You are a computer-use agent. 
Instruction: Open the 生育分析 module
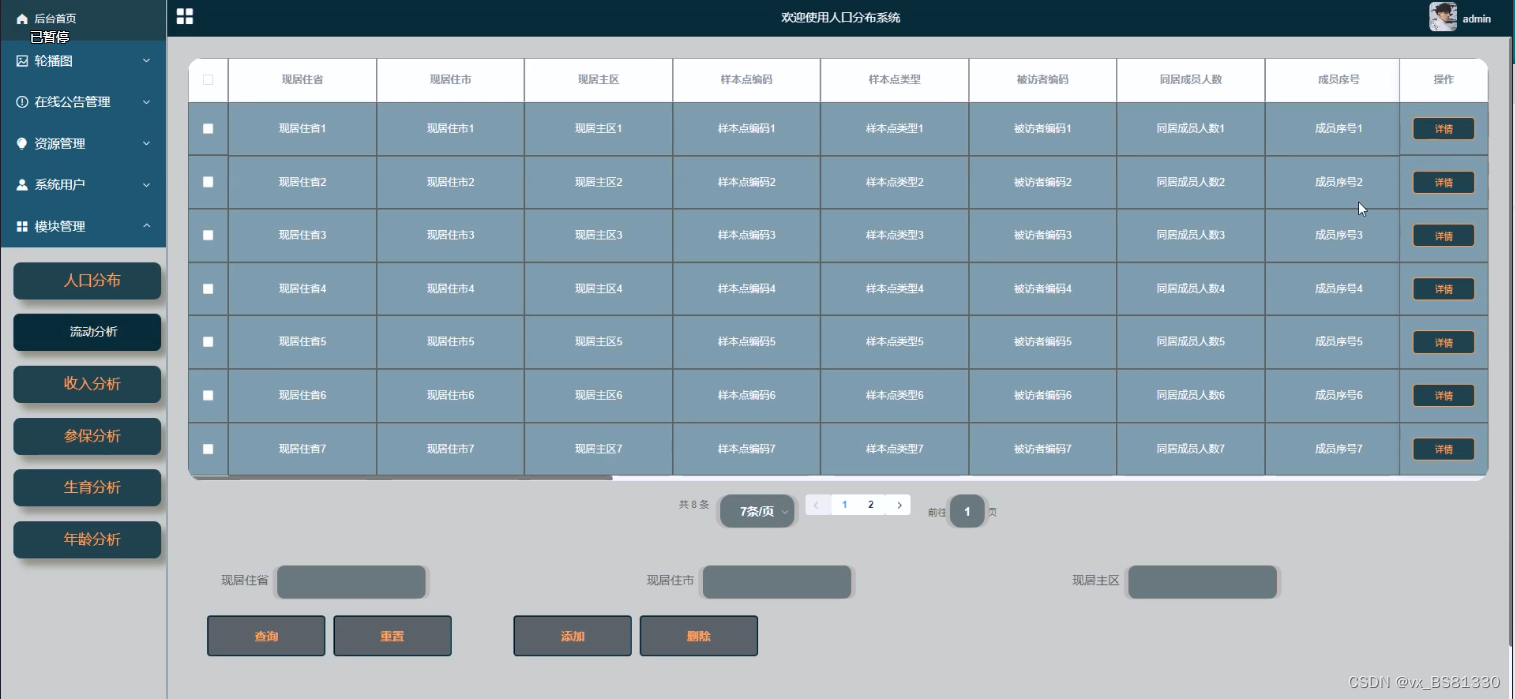(x=87, y=487)
